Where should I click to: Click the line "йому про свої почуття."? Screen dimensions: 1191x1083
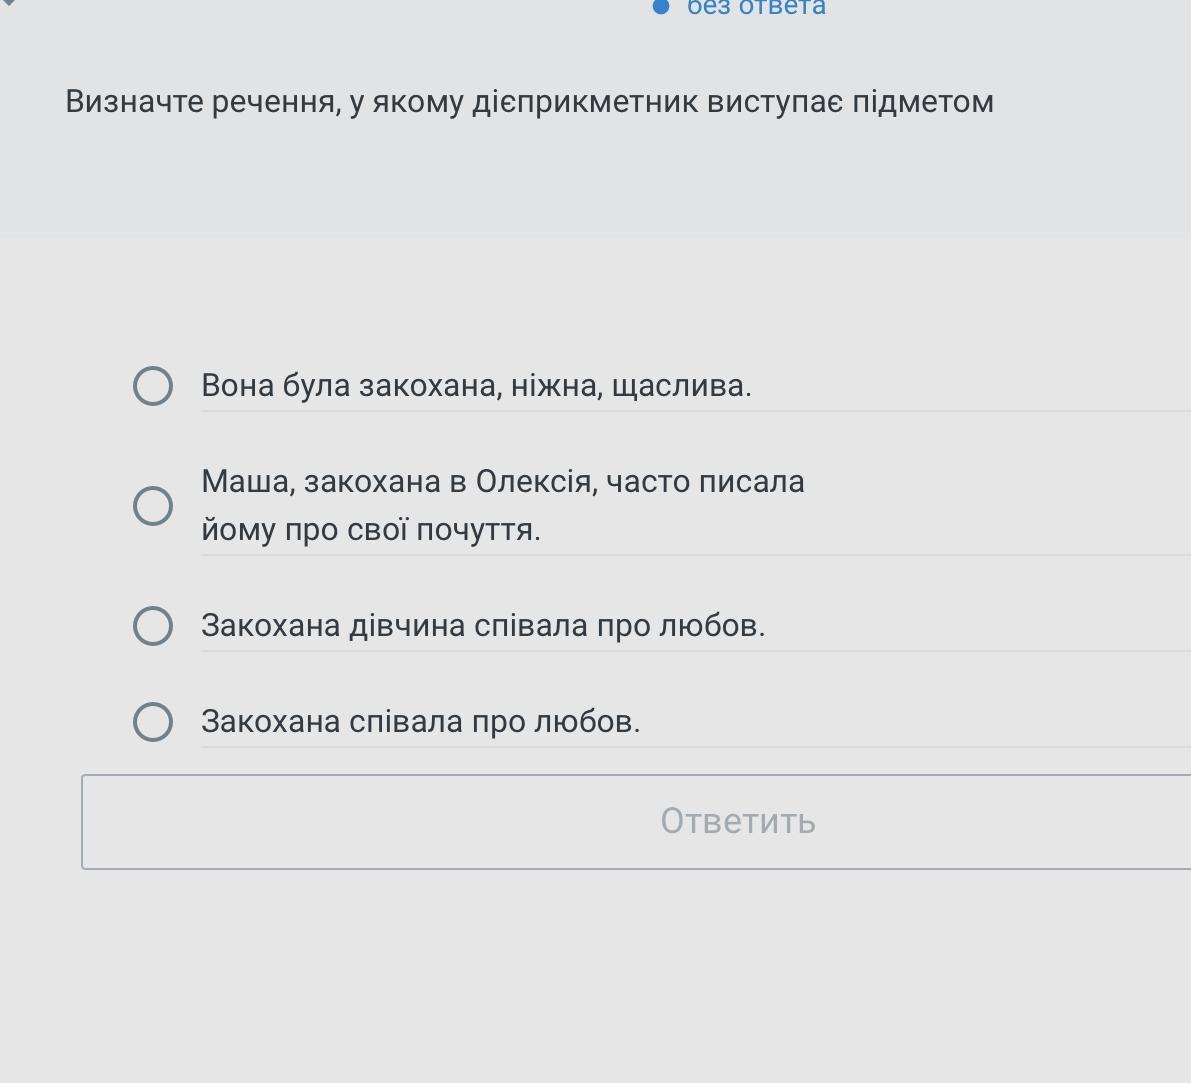coord(370,530)
